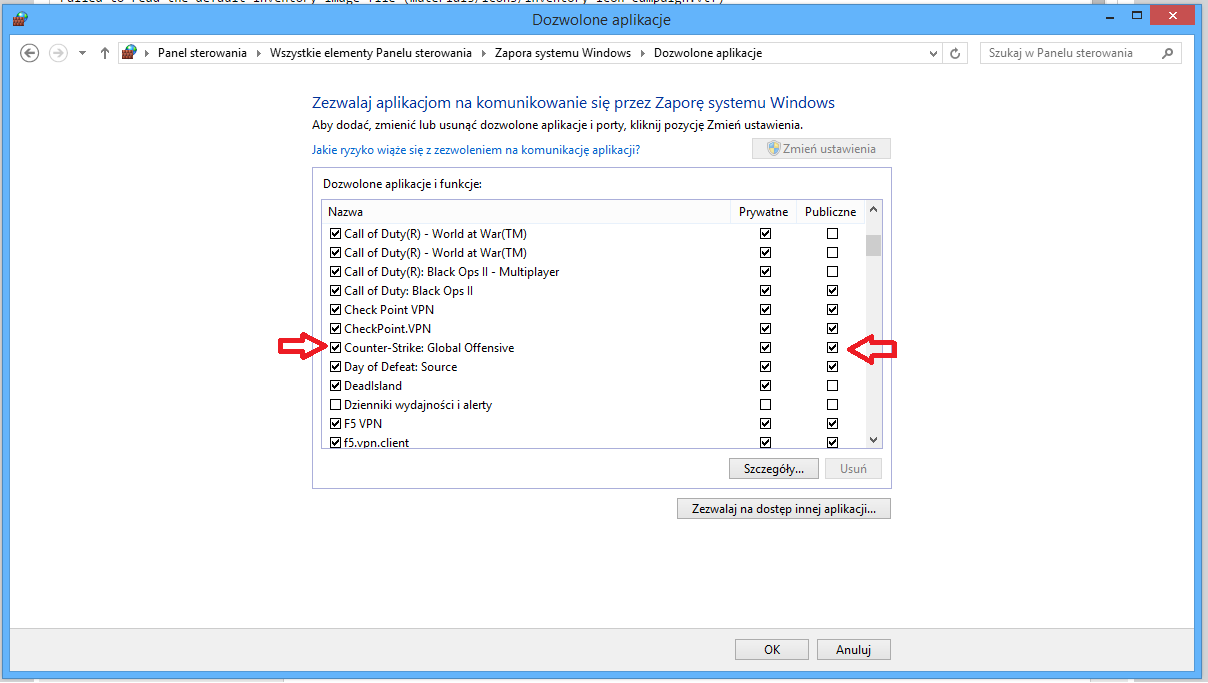Click the search magnifier icon
The height and width of the screenshot is (683, 1208).
coord(1167,53)
